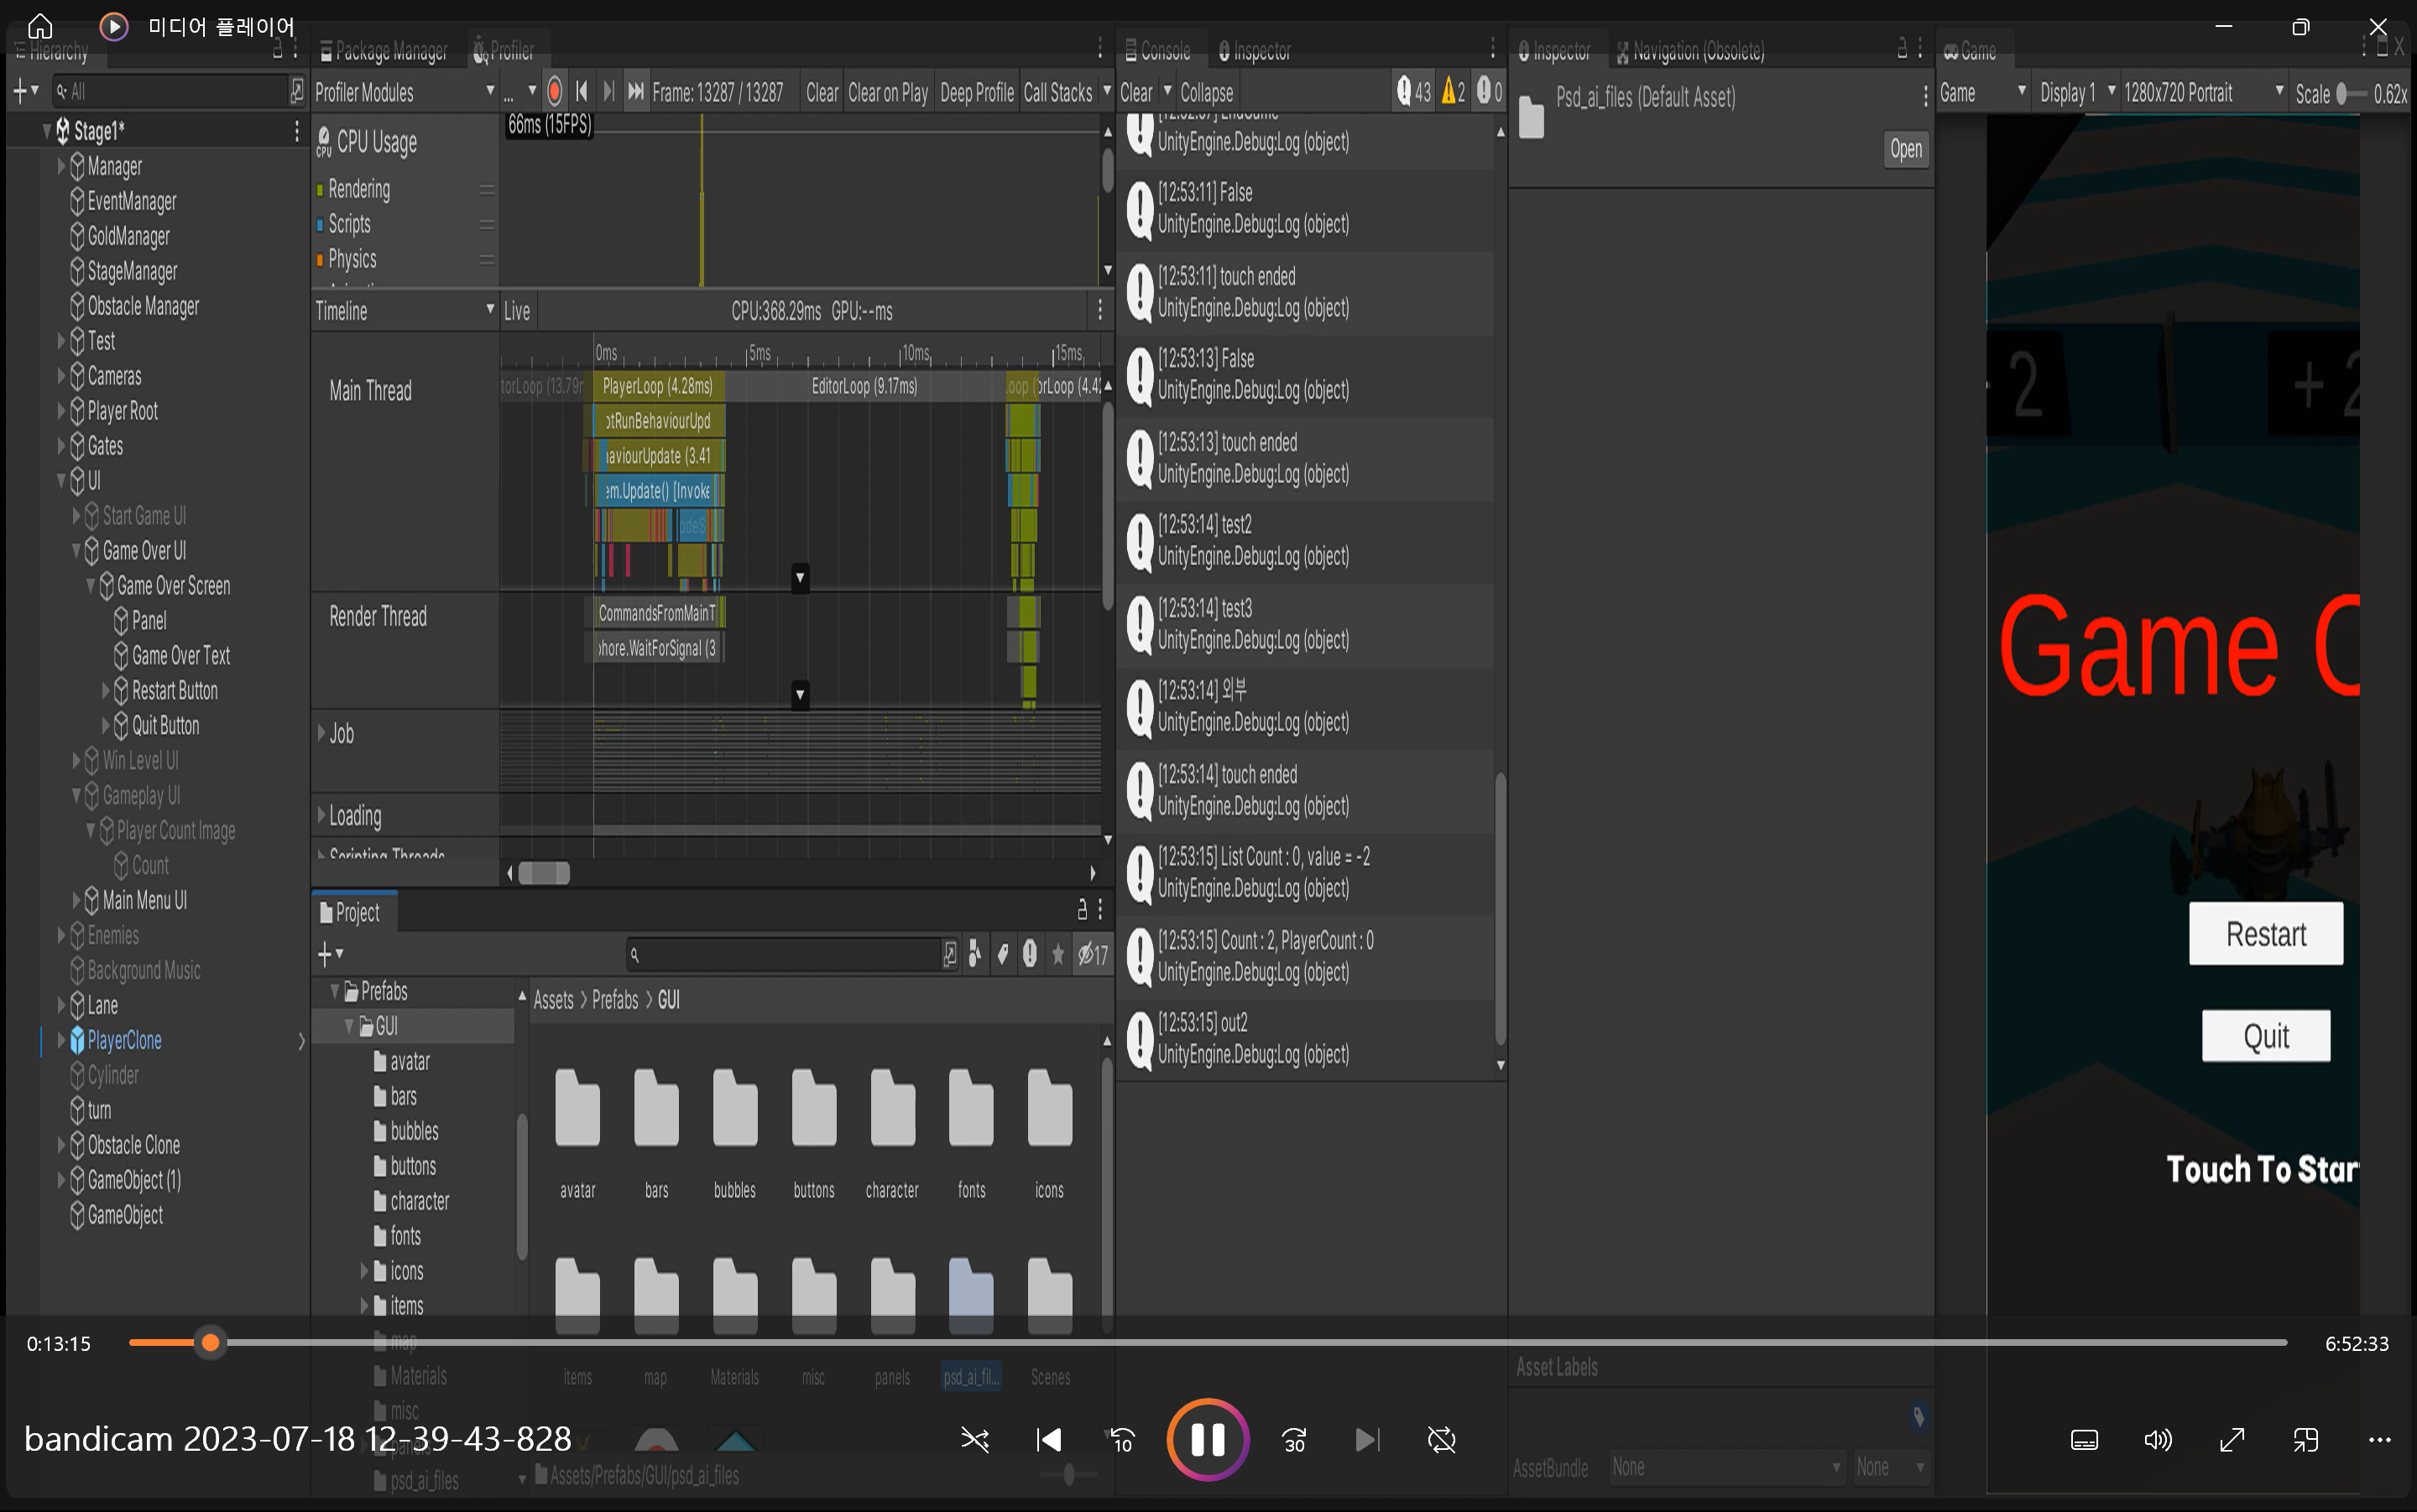Select the EventManager object
Screen dimensions: 2417x1512
pos(132,201)
